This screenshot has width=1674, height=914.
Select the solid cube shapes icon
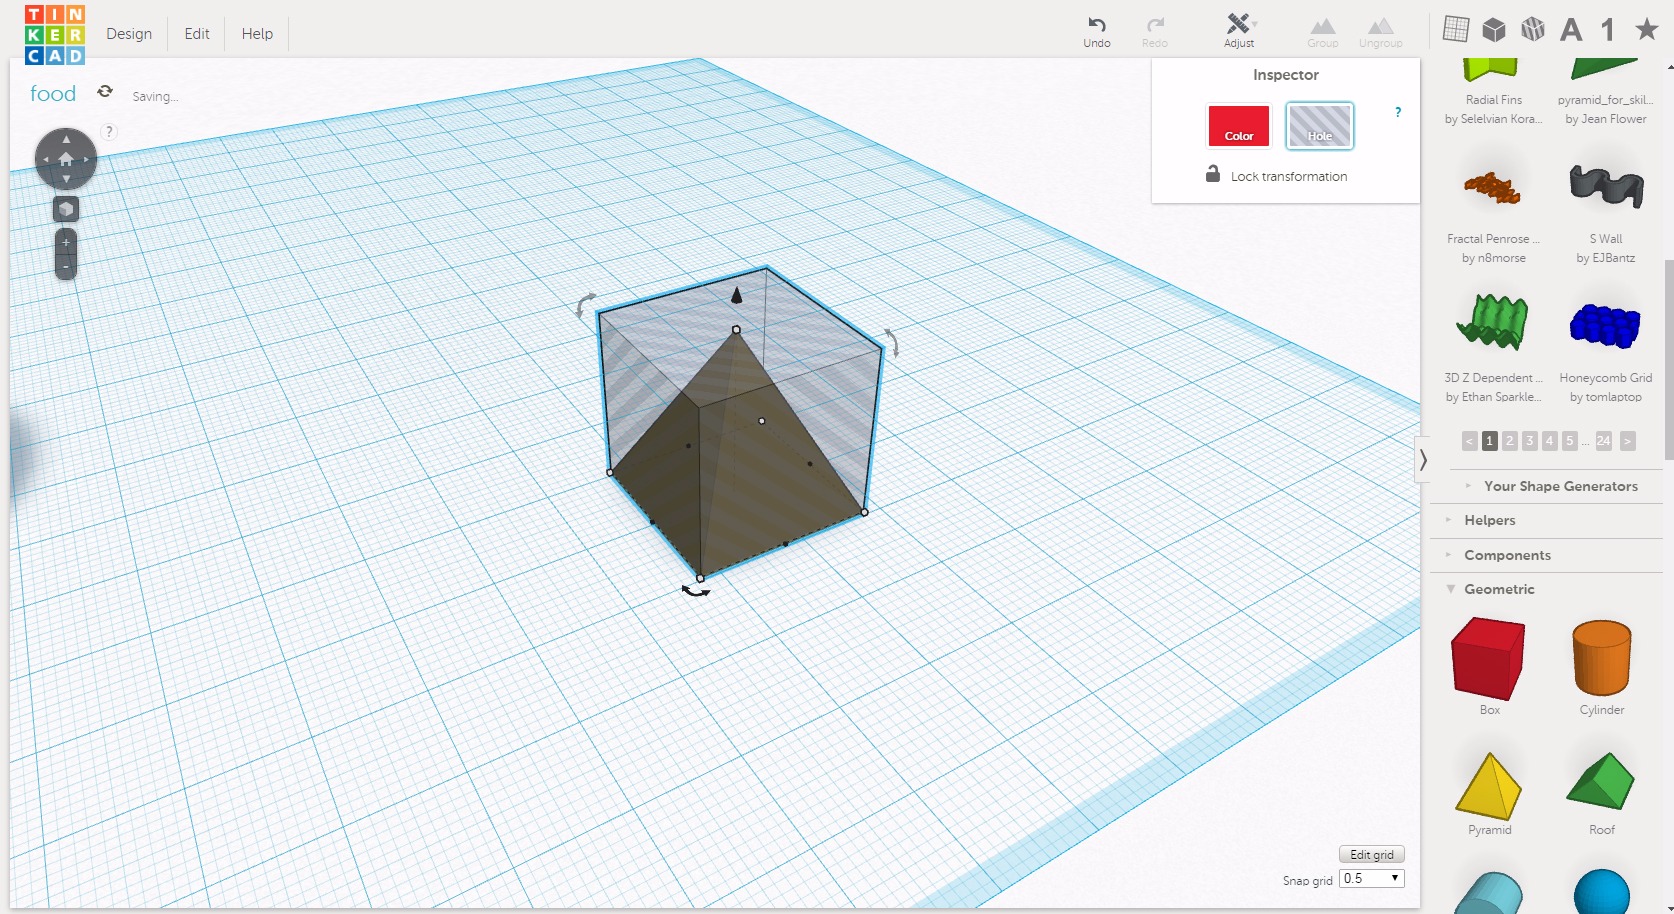coord(1494,29)
